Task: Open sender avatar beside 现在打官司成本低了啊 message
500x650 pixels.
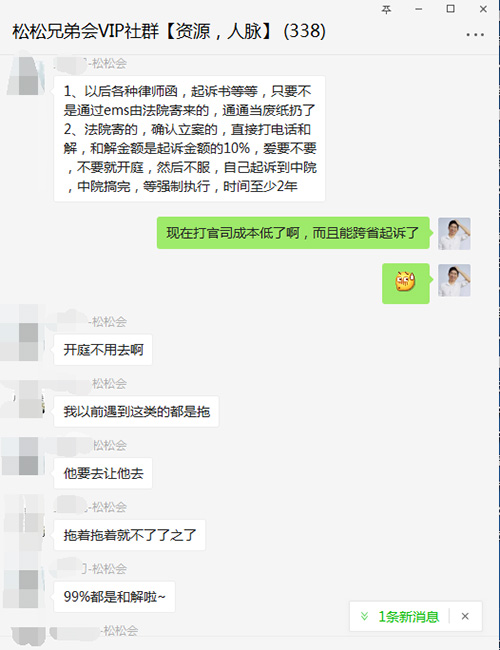Action: tap(454, 234)
